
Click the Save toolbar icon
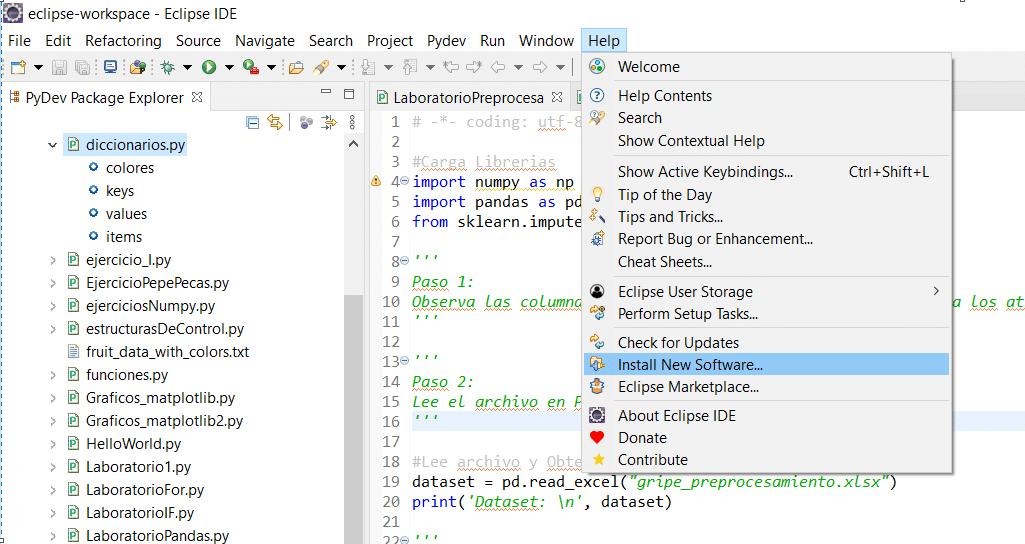click(59, 67)
